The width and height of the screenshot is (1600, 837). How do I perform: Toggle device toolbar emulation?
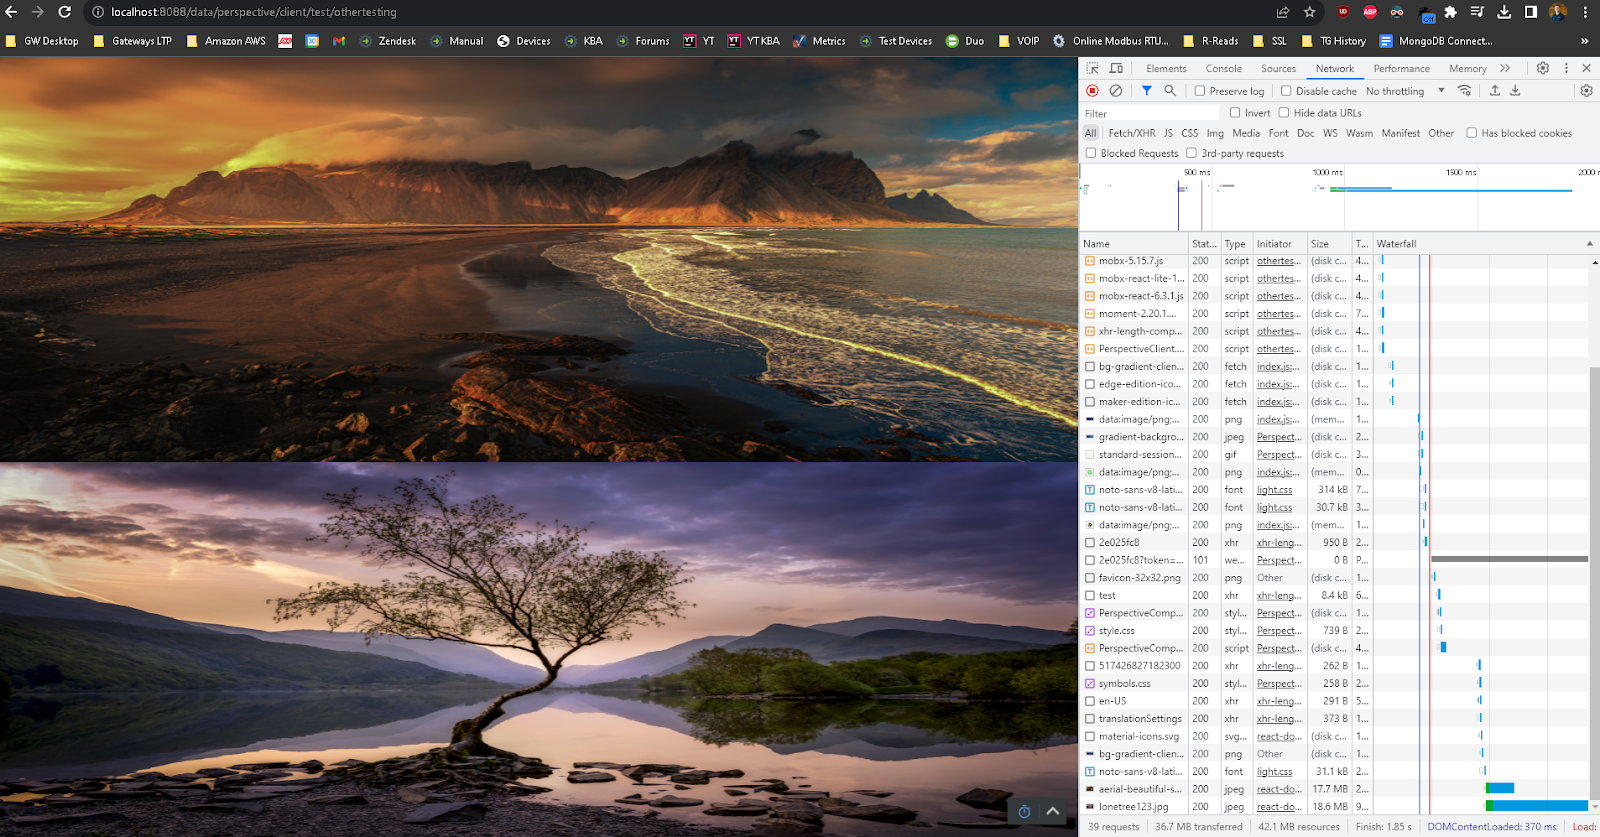pyautogui.click(x=1116, y=68)
